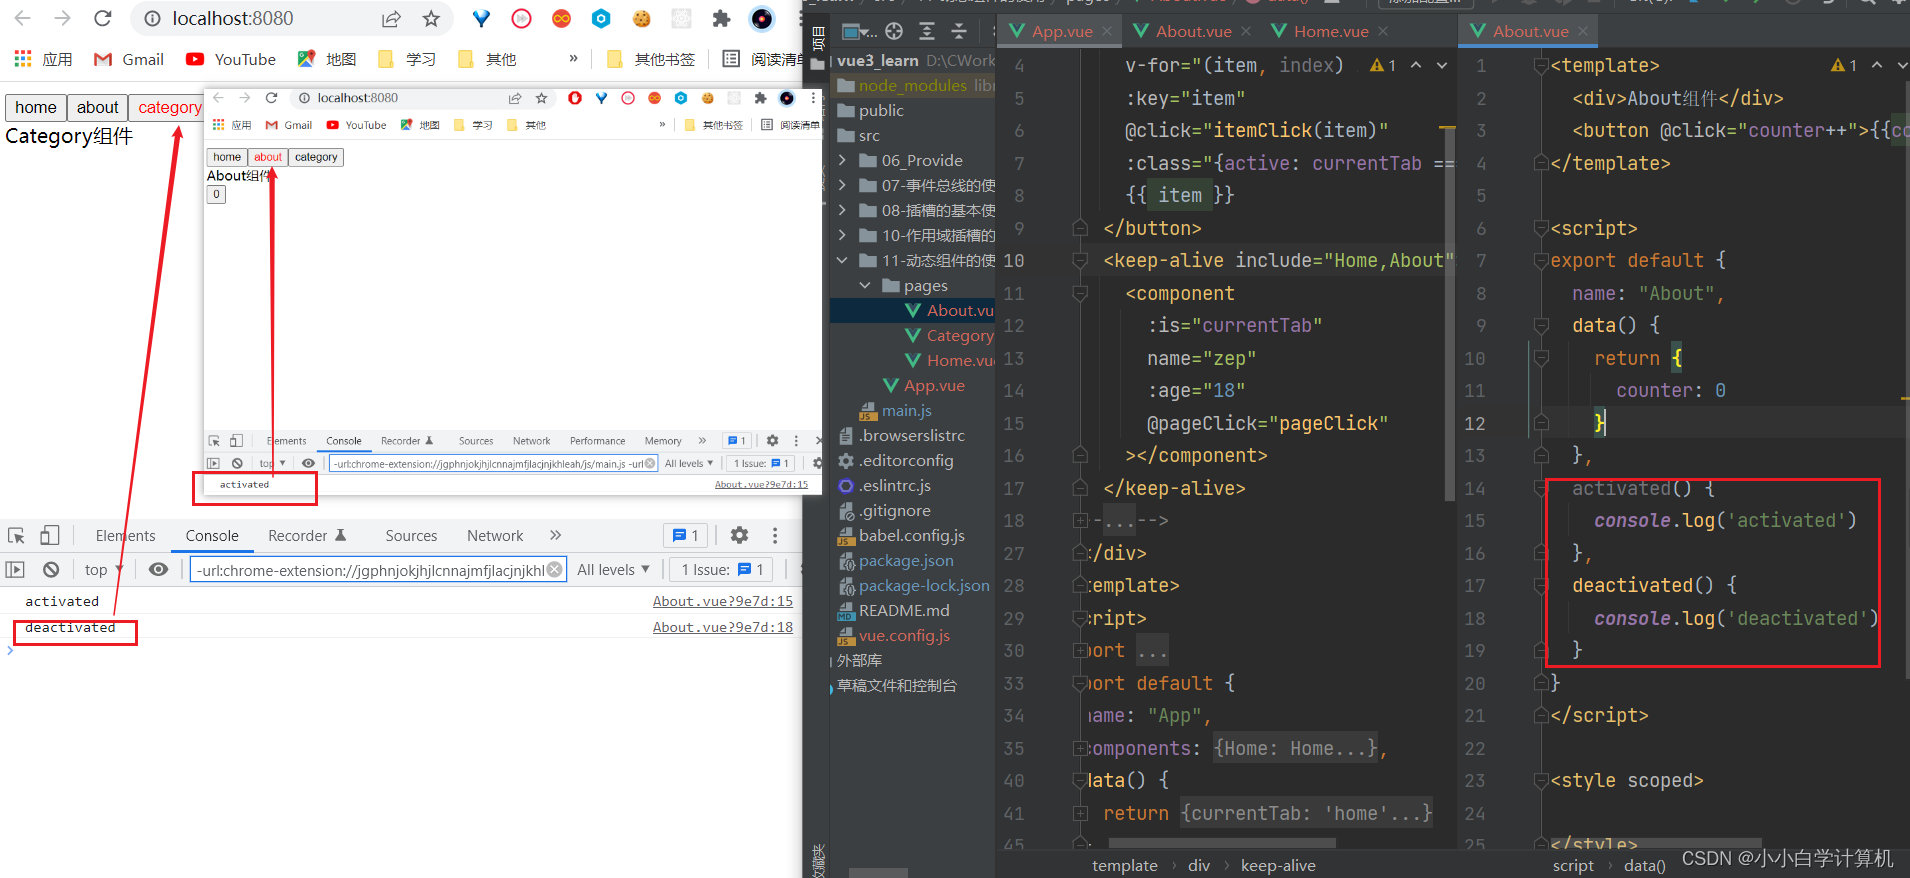Open the Sources tab
The height and width of the screenshot is (878, 1910).
click(411, 536)
